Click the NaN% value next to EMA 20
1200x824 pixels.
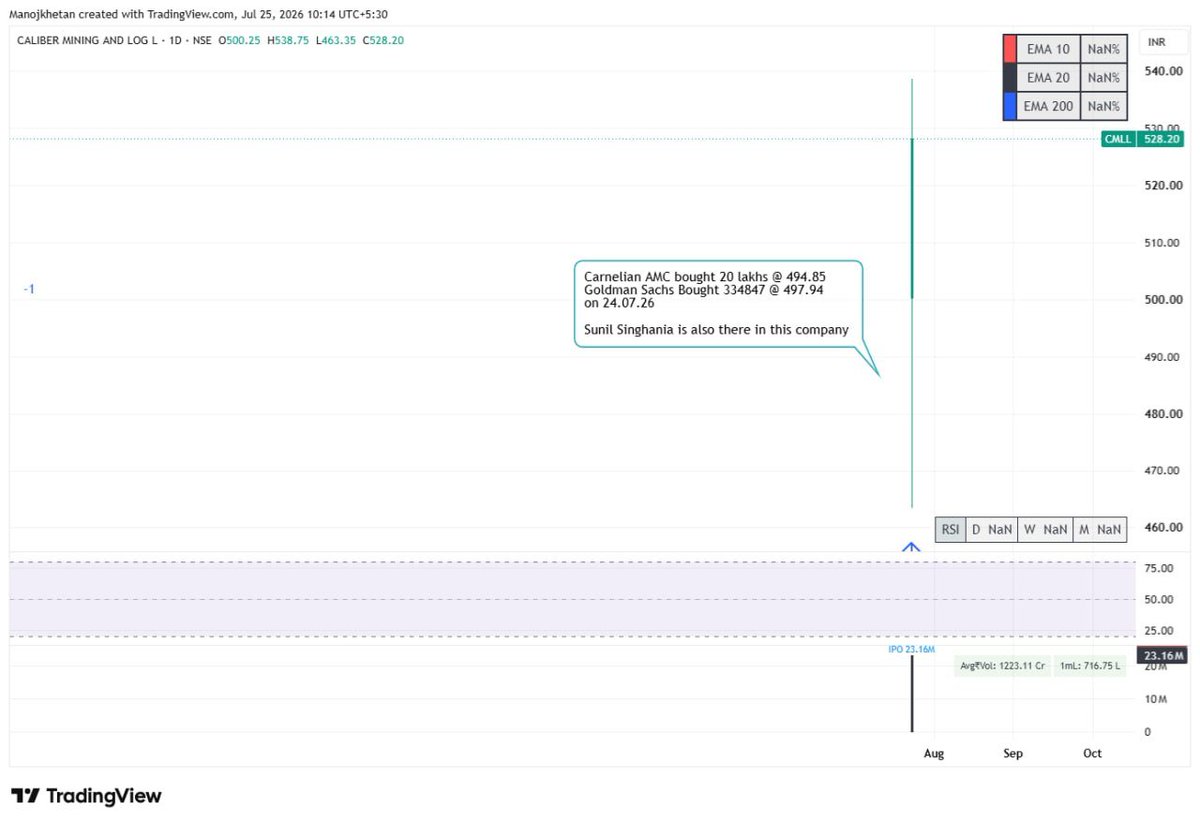coord(1103,77)
